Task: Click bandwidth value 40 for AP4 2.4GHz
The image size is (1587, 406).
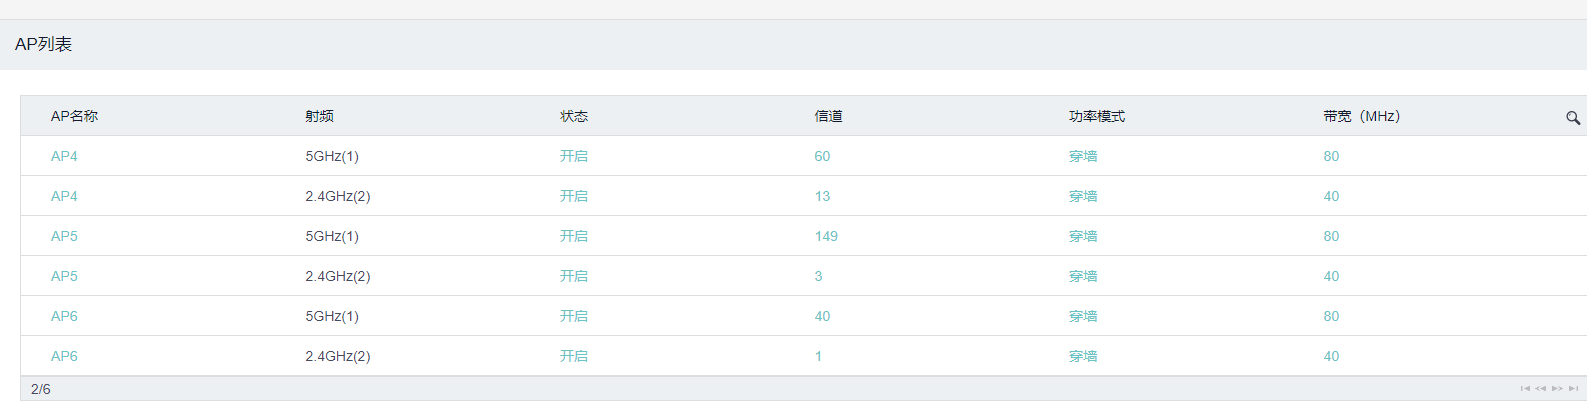Action: coord(1331,196)
